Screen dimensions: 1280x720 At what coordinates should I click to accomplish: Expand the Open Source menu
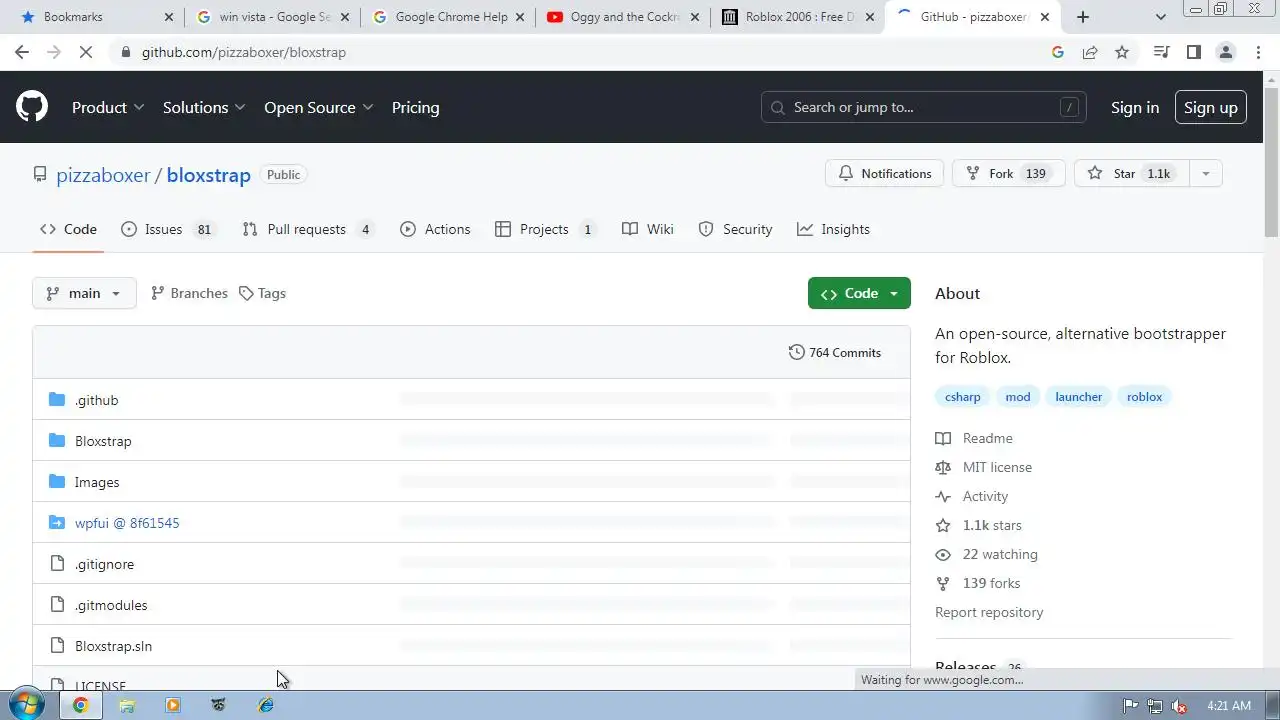pos(319,107)
